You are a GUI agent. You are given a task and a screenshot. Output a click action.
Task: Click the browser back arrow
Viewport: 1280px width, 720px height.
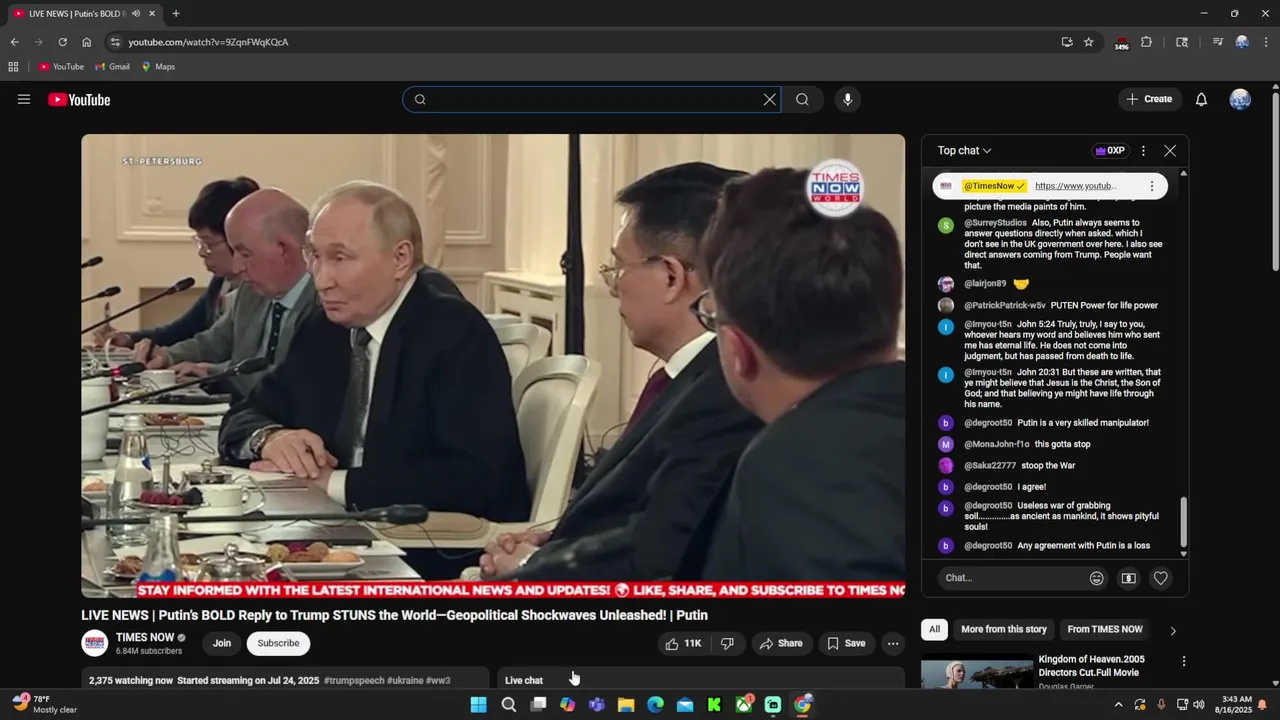[14, 42]
